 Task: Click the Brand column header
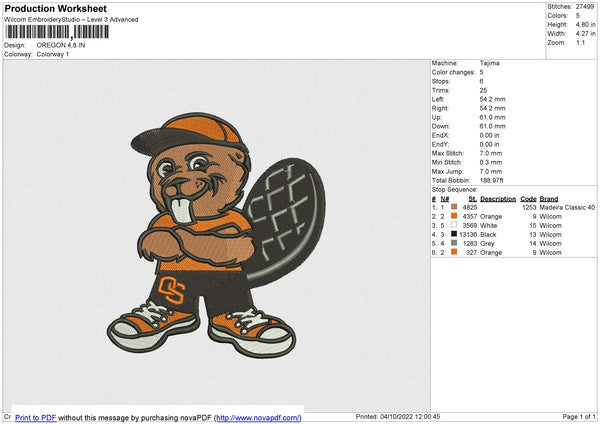pyautogui.click(x=549, y=198)
